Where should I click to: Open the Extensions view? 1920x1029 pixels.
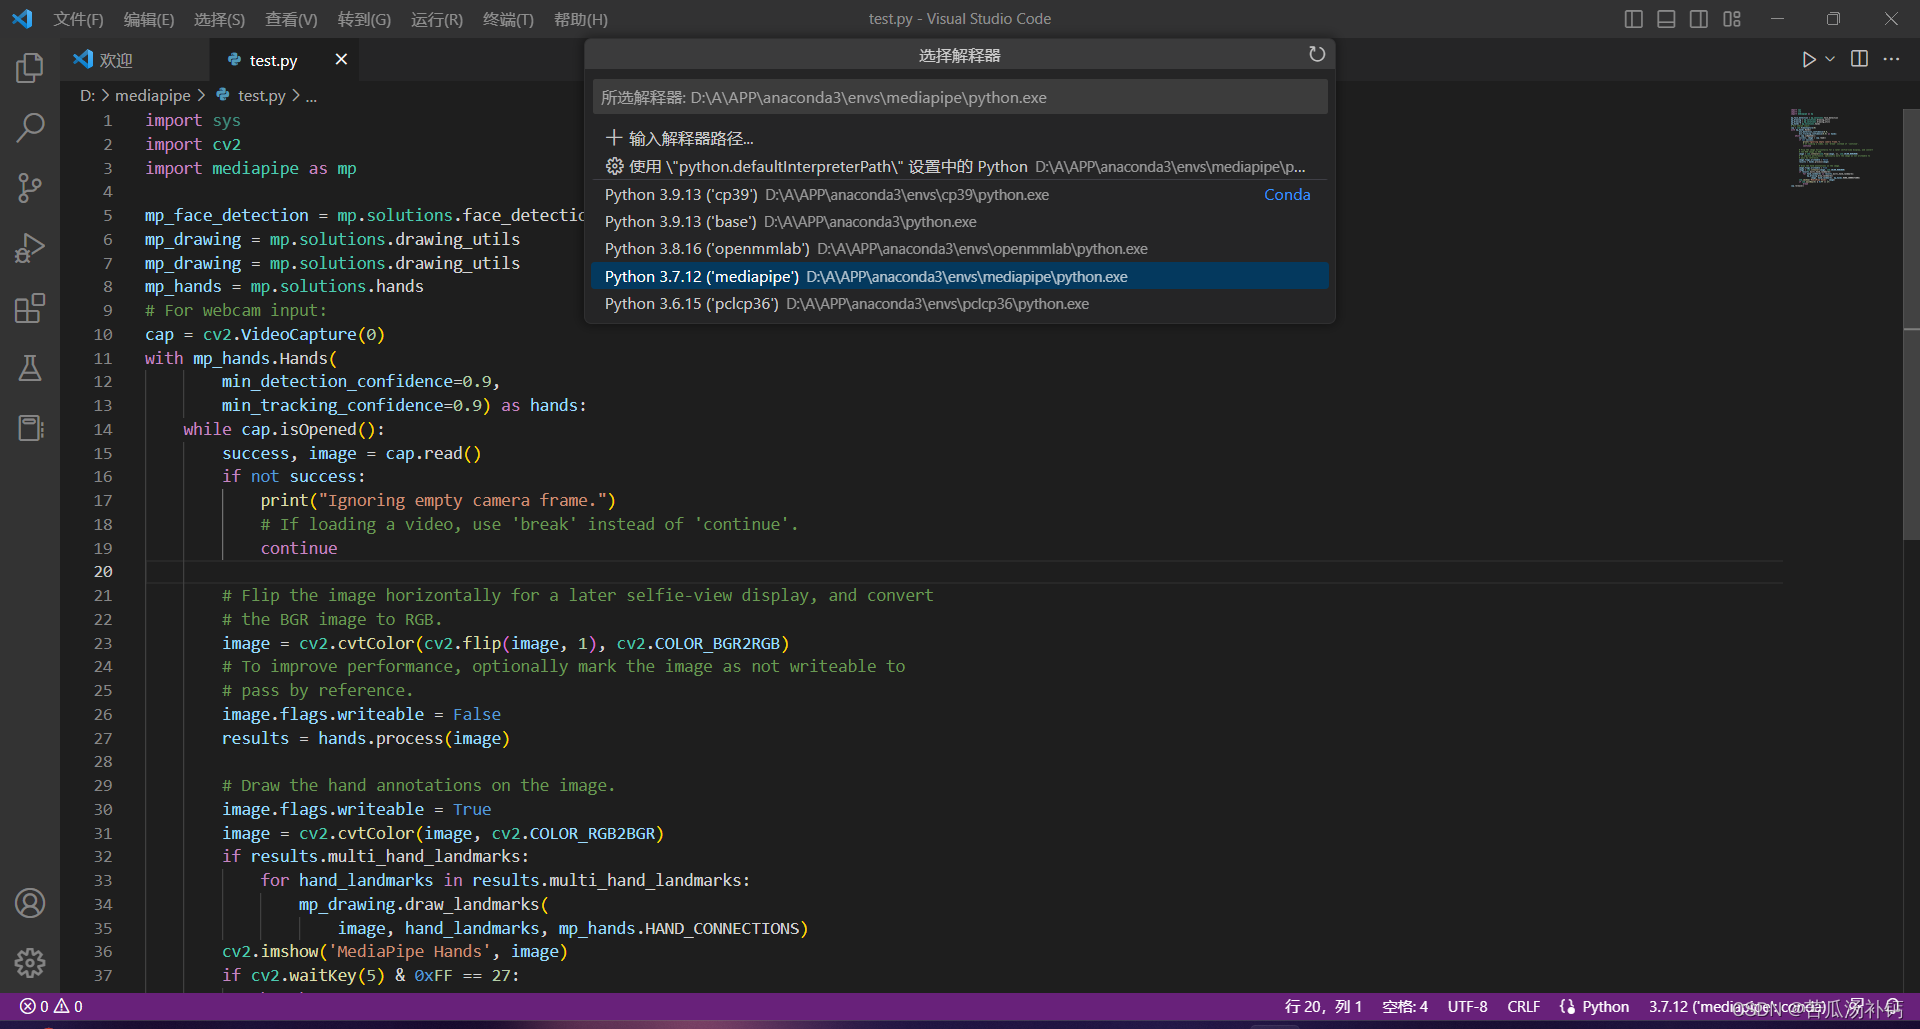coord(29,308)
